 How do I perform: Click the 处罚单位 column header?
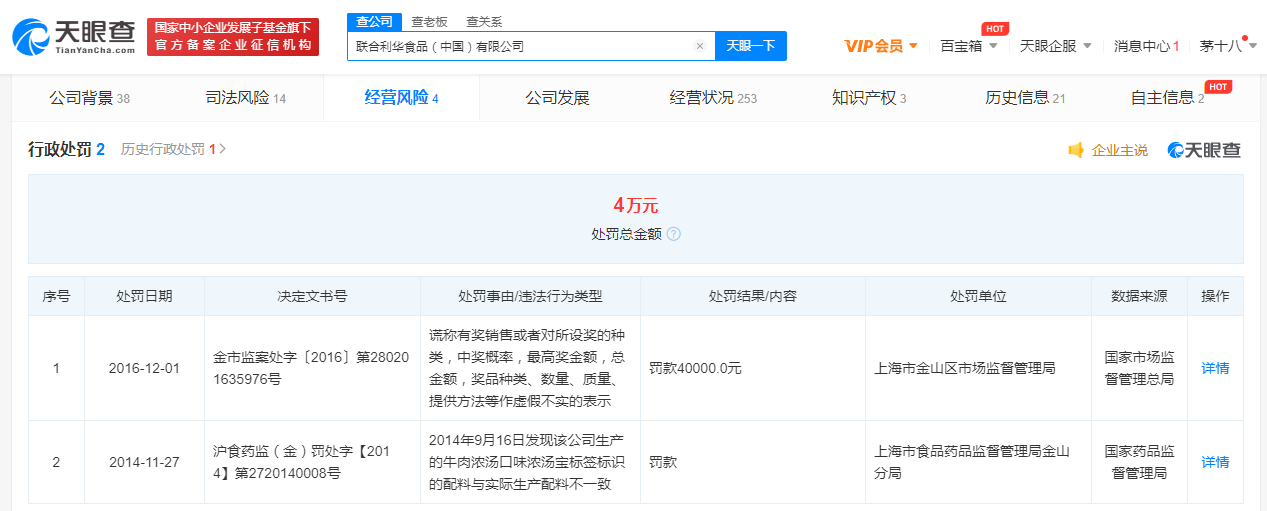point(978,296)
